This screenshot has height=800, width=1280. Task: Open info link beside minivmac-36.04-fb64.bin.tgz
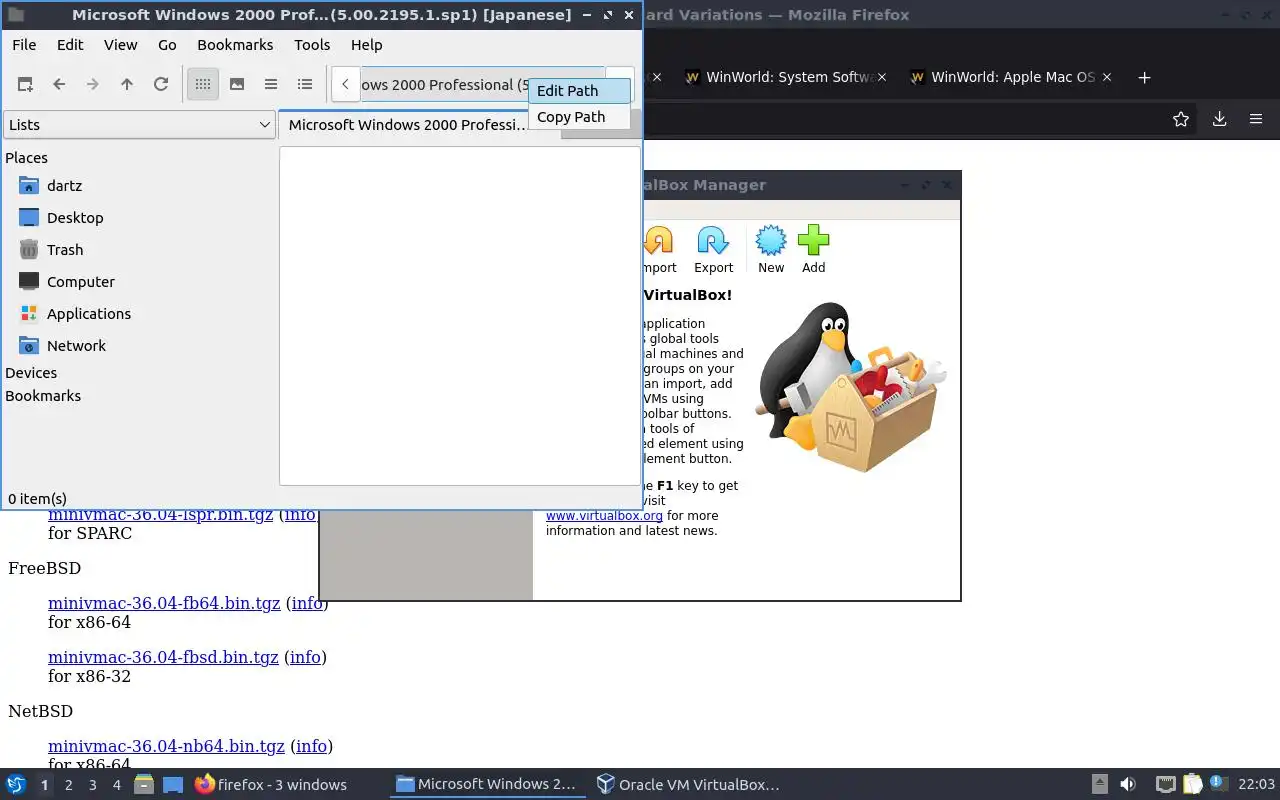click(307, 603)
